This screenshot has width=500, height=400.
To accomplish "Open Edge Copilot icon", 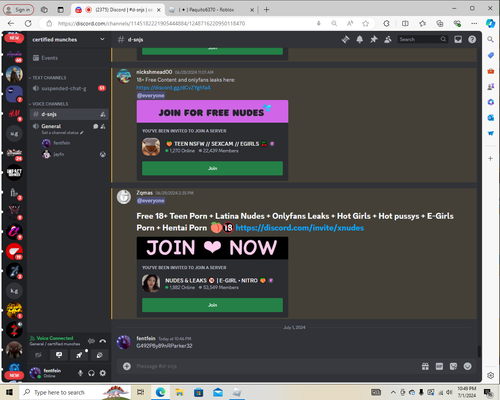I will click(x=490, y=23).
